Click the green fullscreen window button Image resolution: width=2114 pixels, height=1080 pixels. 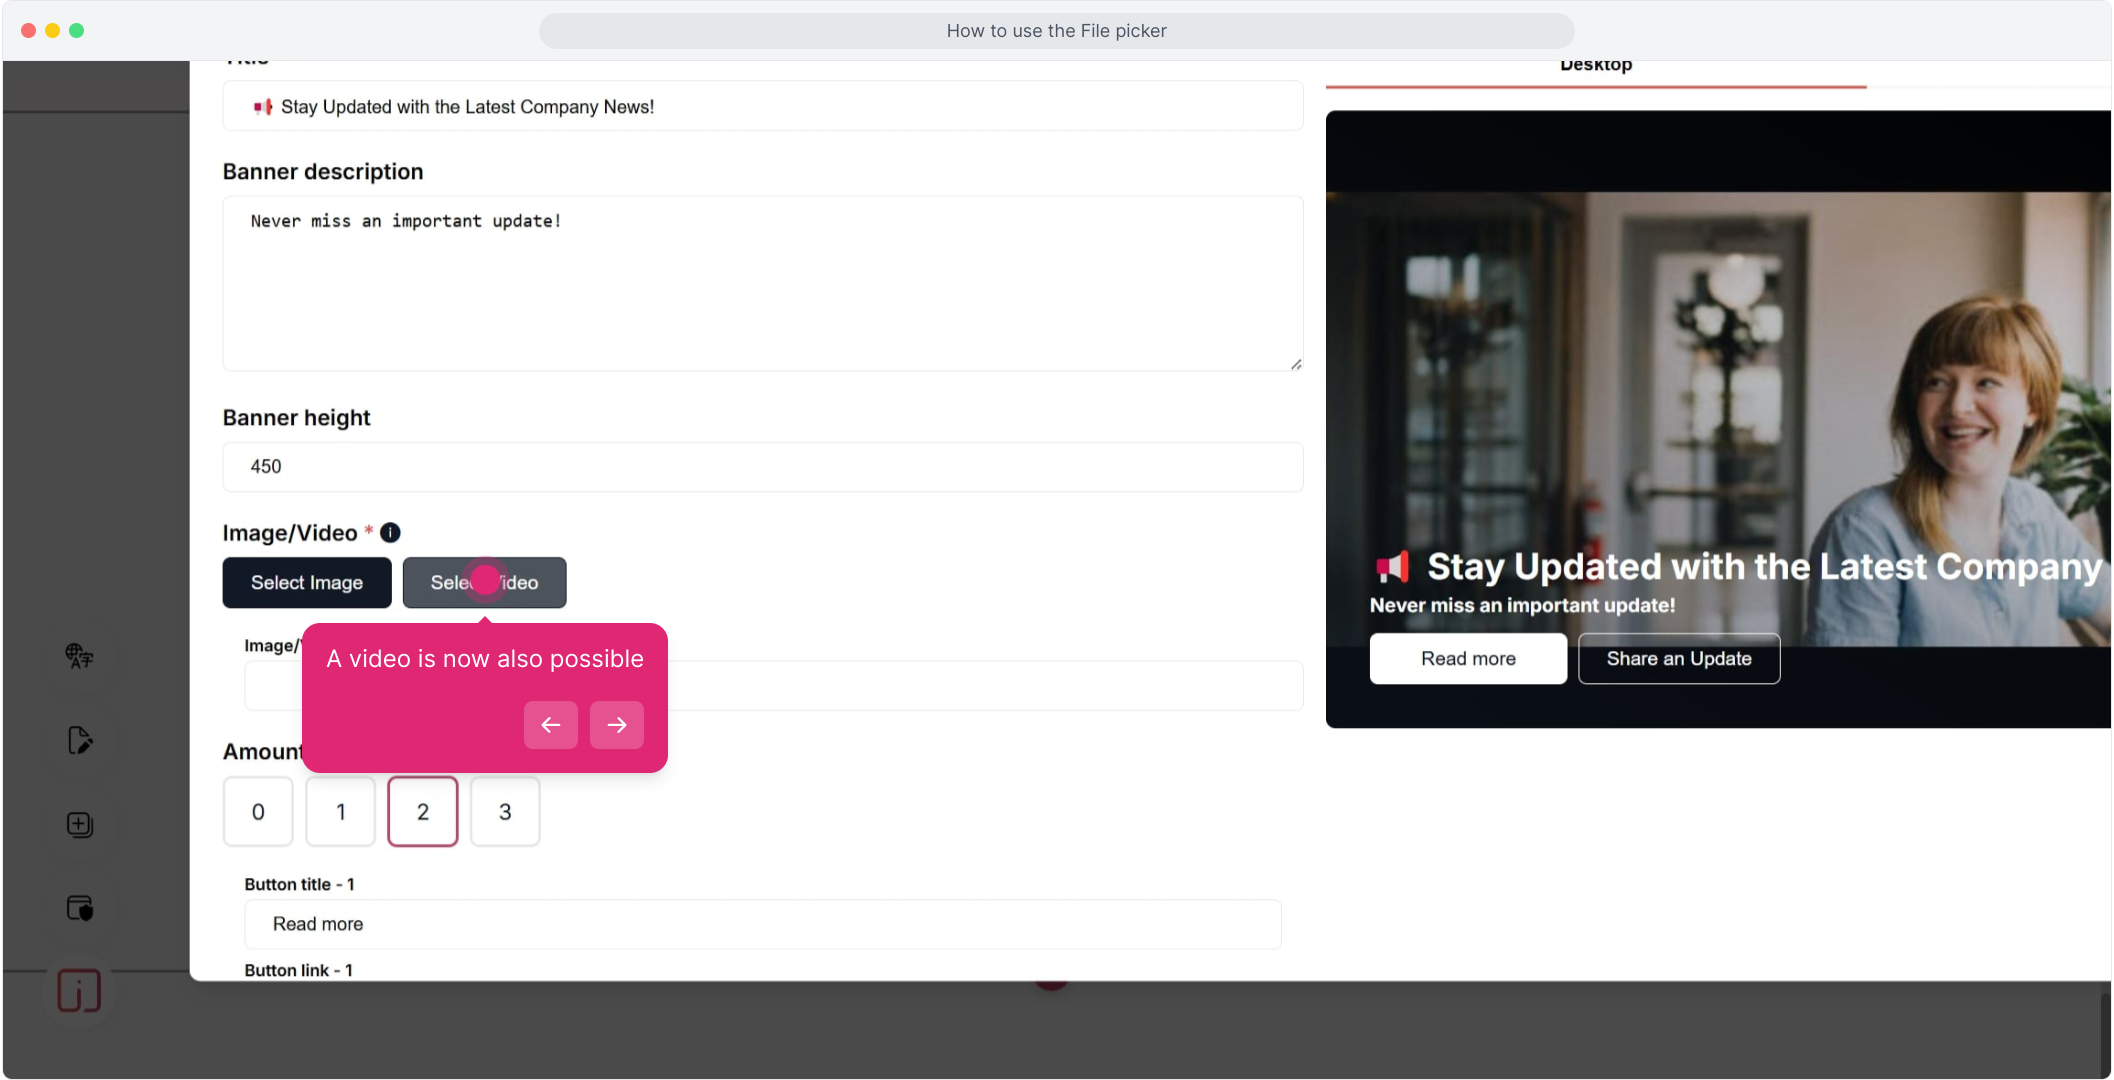click(76, 31)
